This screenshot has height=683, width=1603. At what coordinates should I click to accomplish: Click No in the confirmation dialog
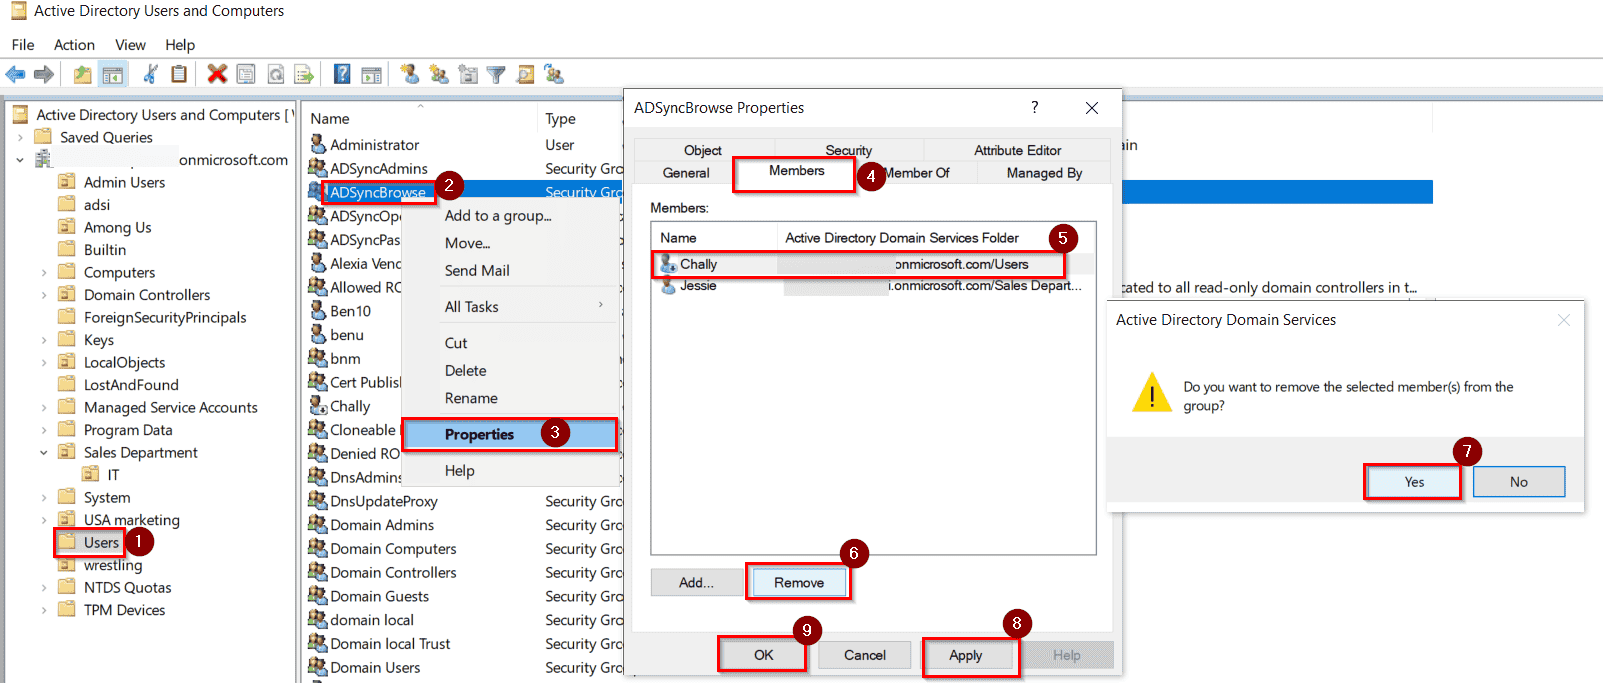point(1518,482)
